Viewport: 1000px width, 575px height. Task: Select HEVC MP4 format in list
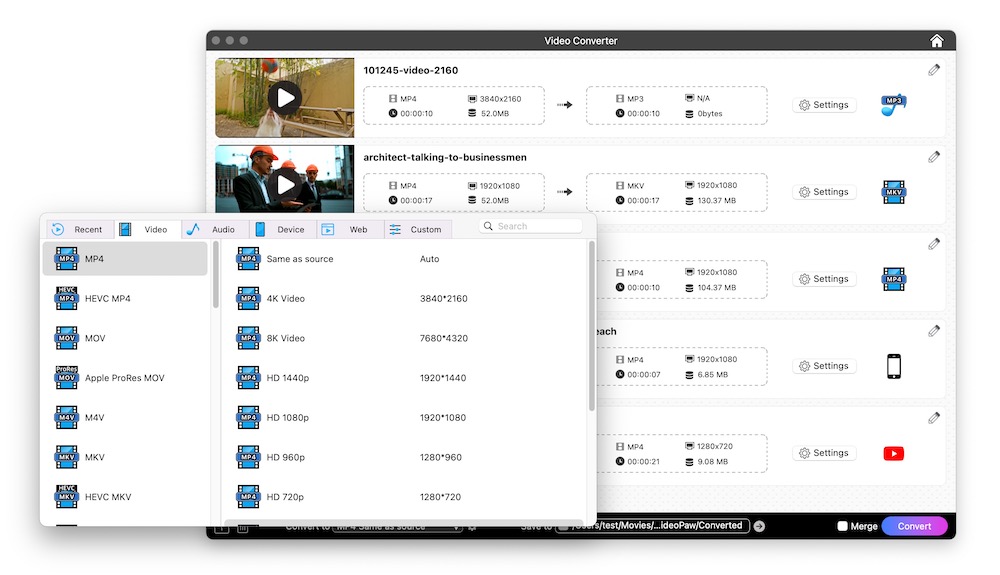pyautogui.click(x=107, y=298)
